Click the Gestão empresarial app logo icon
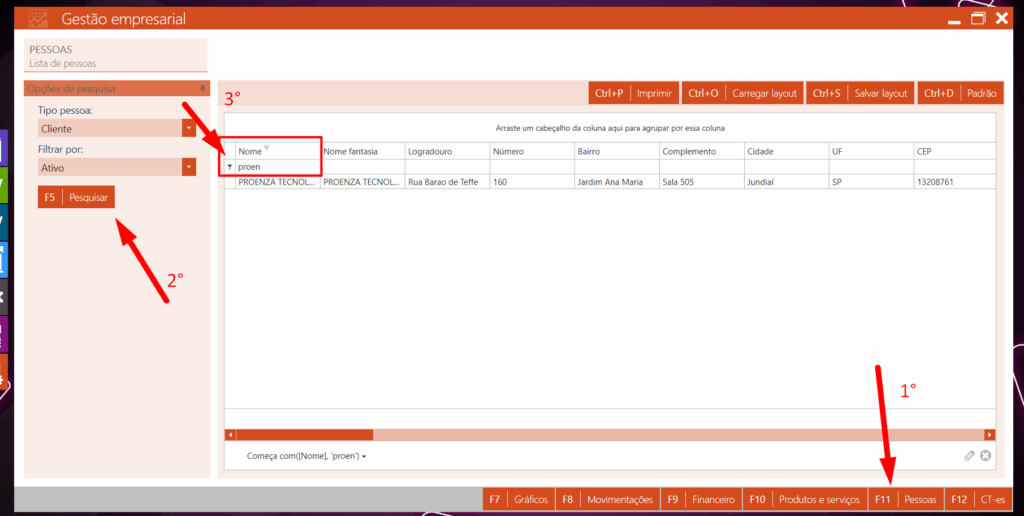Image resolution: width=1024 pixels, height=516 pixels. point(37,19)
